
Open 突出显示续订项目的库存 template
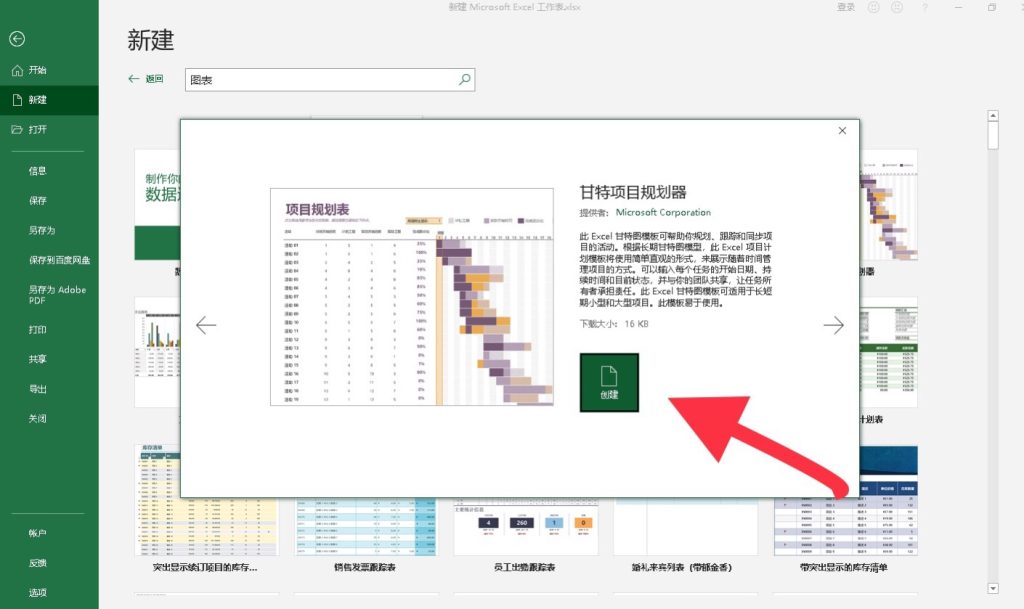(206, 509)
